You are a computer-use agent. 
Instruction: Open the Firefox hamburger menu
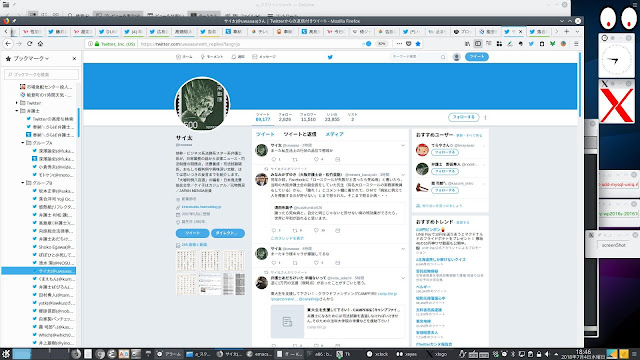pos(576,44)
